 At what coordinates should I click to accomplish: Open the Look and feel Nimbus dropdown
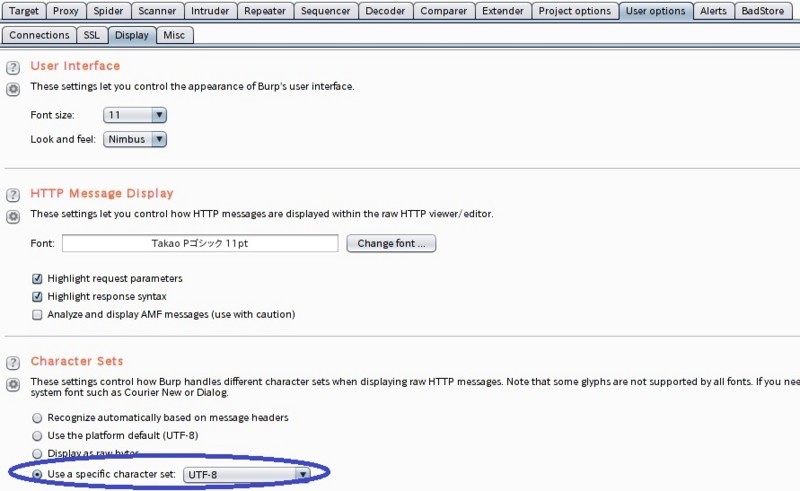(135, 139)
